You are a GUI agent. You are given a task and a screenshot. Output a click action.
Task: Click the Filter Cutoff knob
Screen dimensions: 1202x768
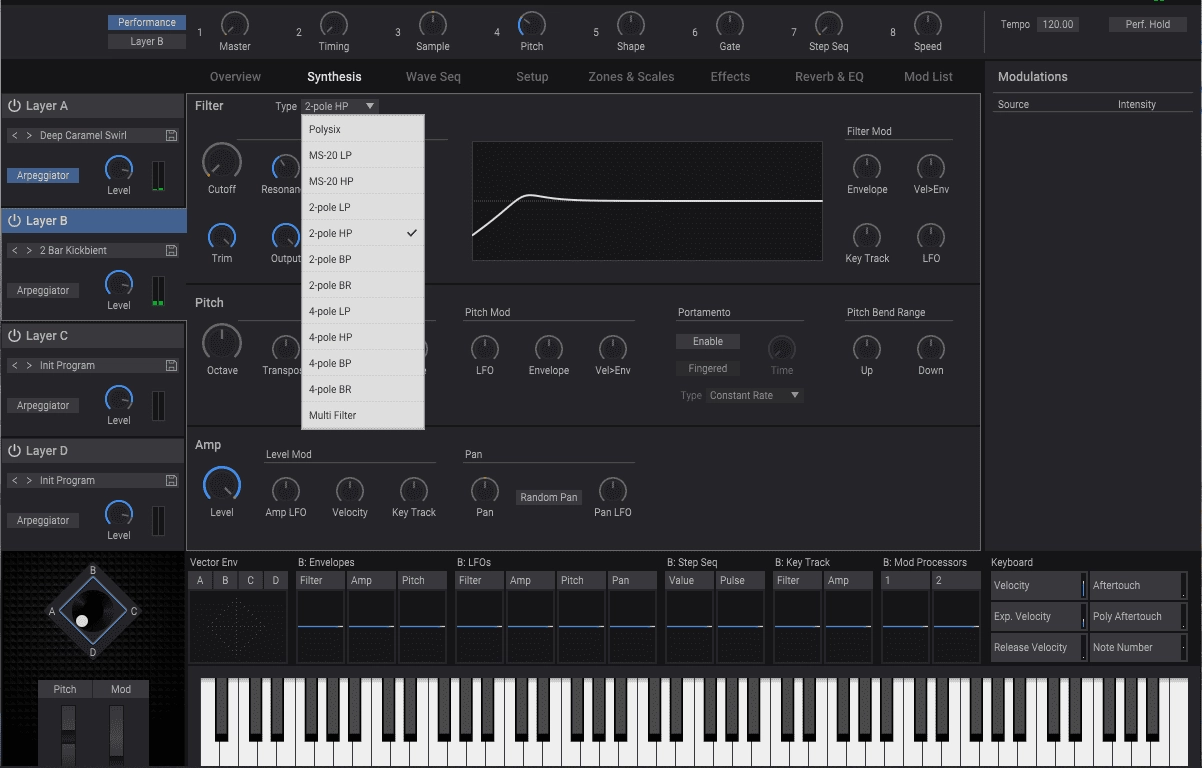[x=222, y=161]
